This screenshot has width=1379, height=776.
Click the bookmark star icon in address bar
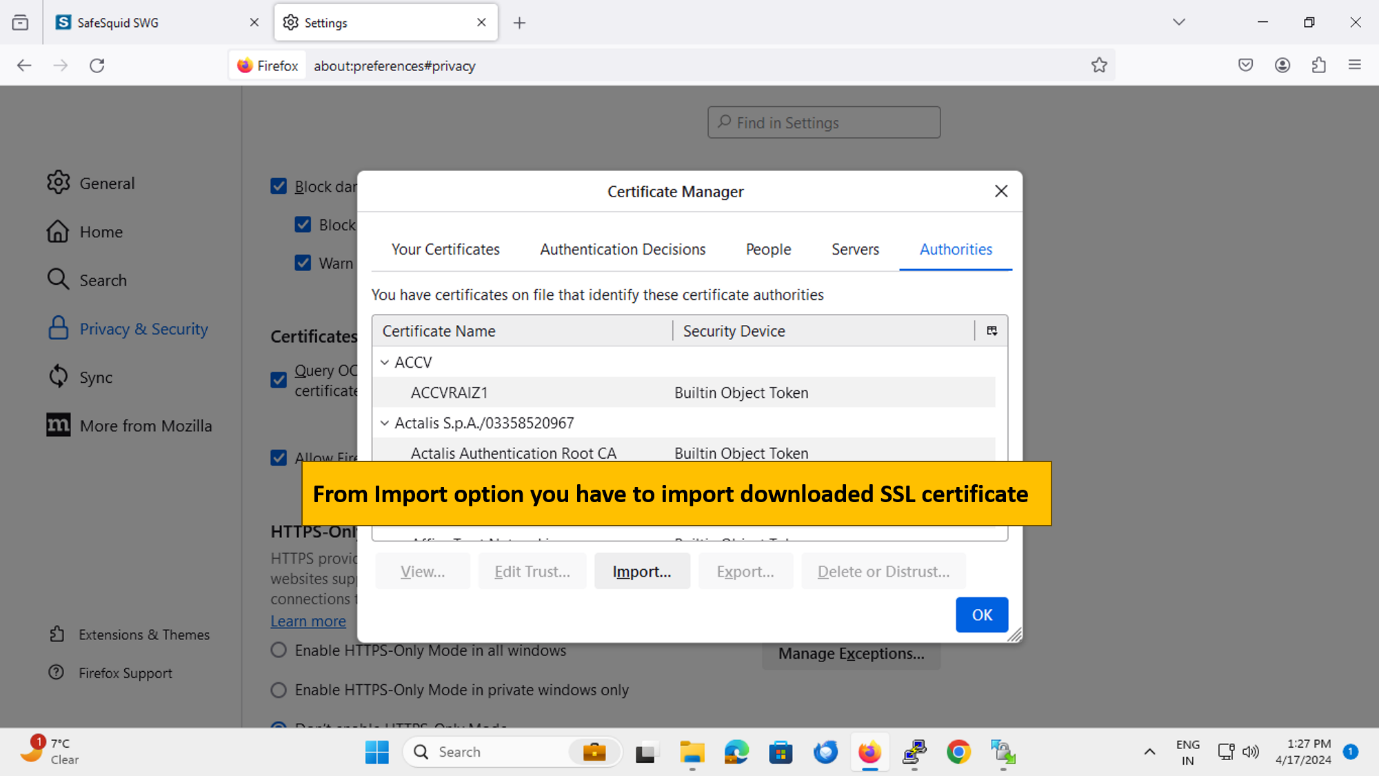(1099, 65)
